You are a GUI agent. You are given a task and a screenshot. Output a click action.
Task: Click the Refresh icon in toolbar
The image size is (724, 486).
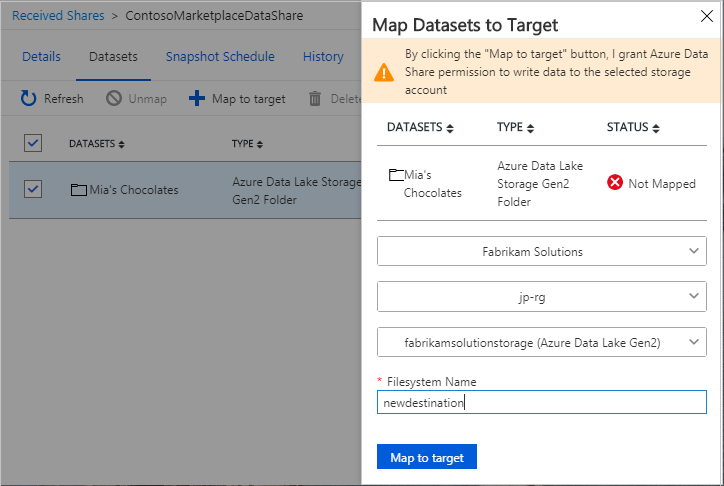point(28,99)
